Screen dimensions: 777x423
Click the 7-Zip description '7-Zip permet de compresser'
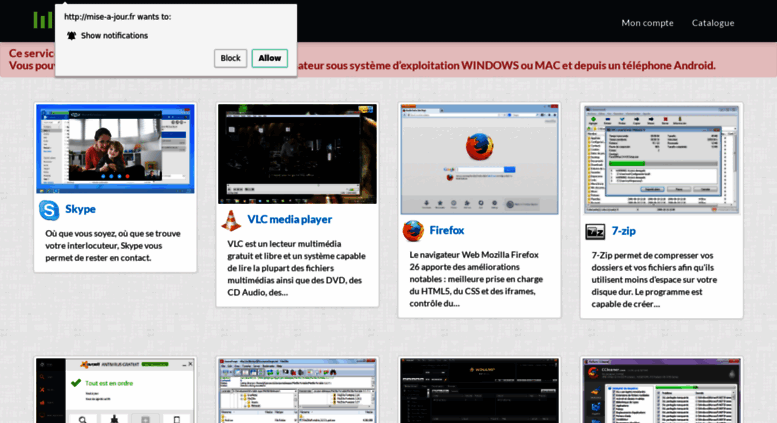[x=654, y=280]
